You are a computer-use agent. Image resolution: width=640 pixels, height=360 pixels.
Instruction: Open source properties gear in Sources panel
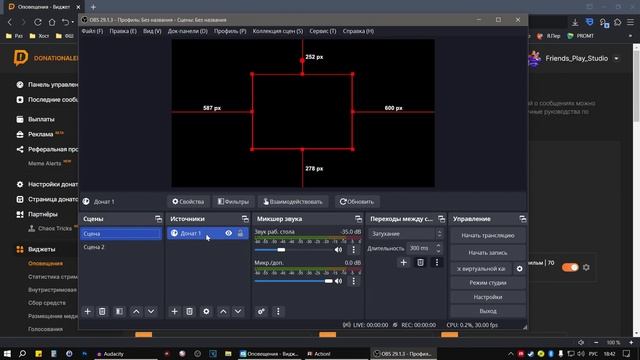click(206, 311)
